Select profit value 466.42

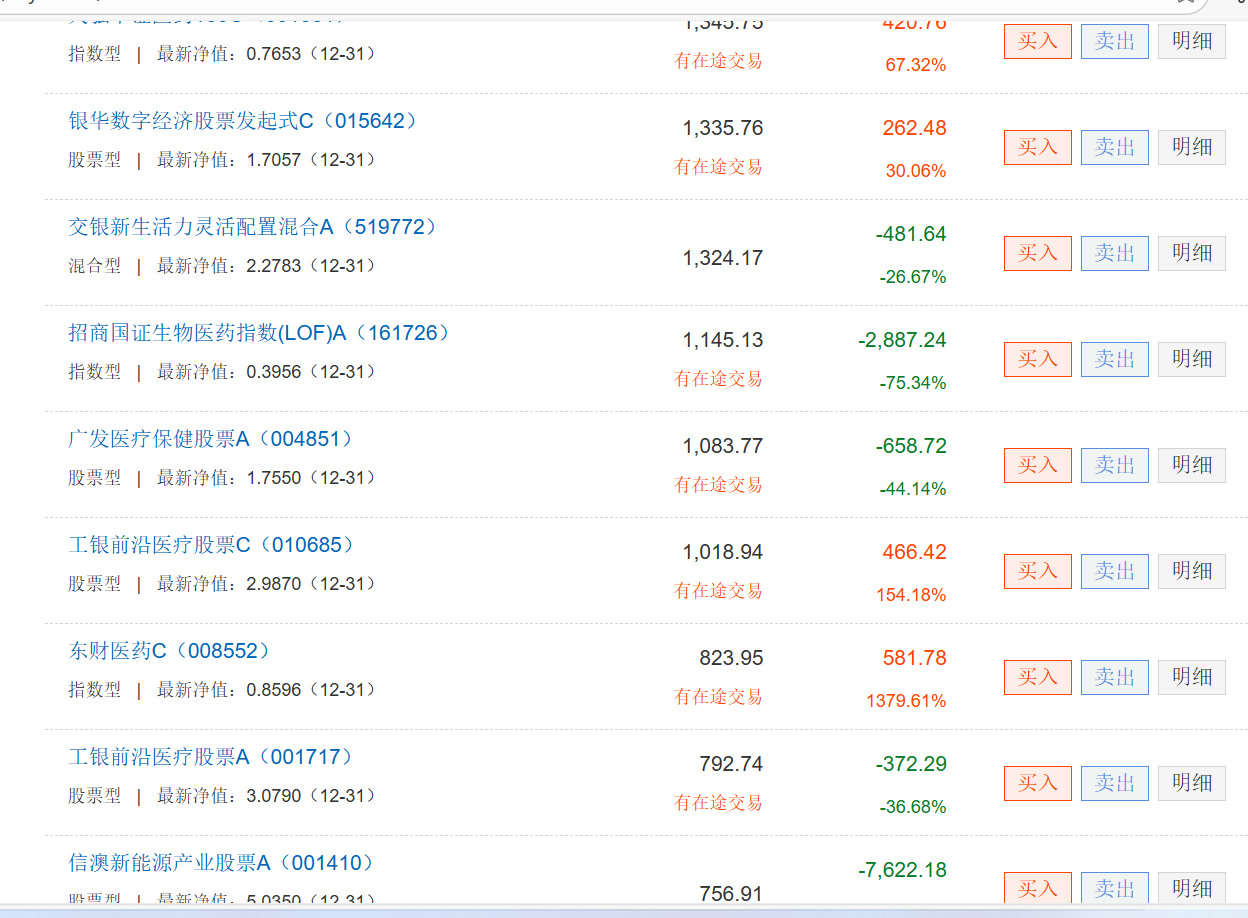point(914,552)
